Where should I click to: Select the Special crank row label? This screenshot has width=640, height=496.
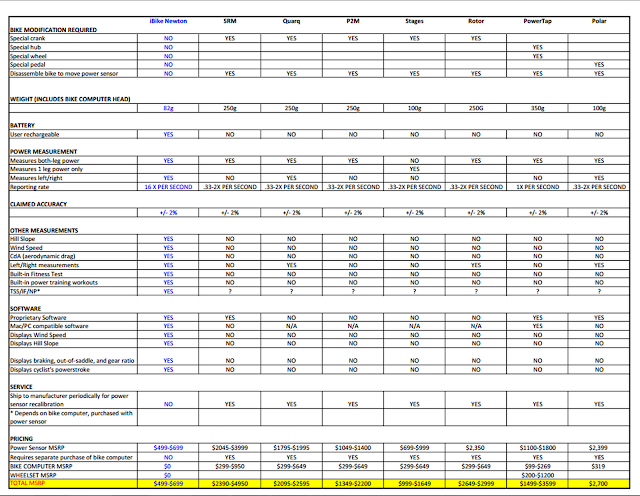pyautogui.click(x=30, y=38)
